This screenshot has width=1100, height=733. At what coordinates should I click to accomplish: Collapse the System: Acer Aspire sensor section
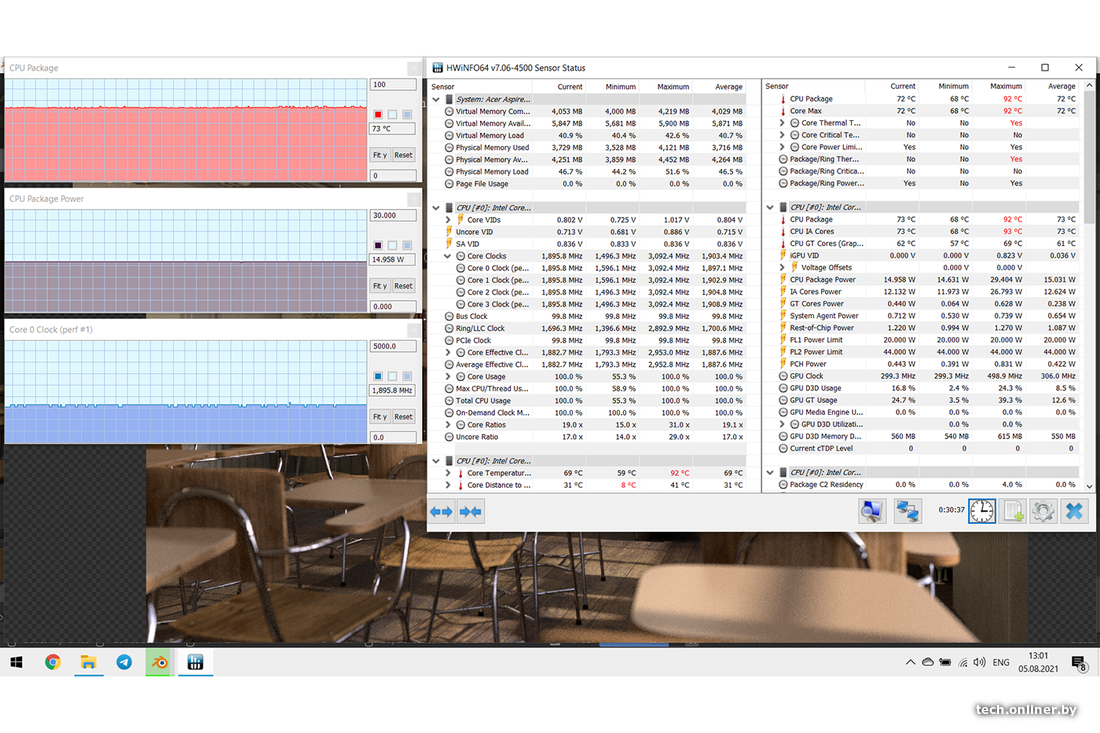[x=437, y=99]
